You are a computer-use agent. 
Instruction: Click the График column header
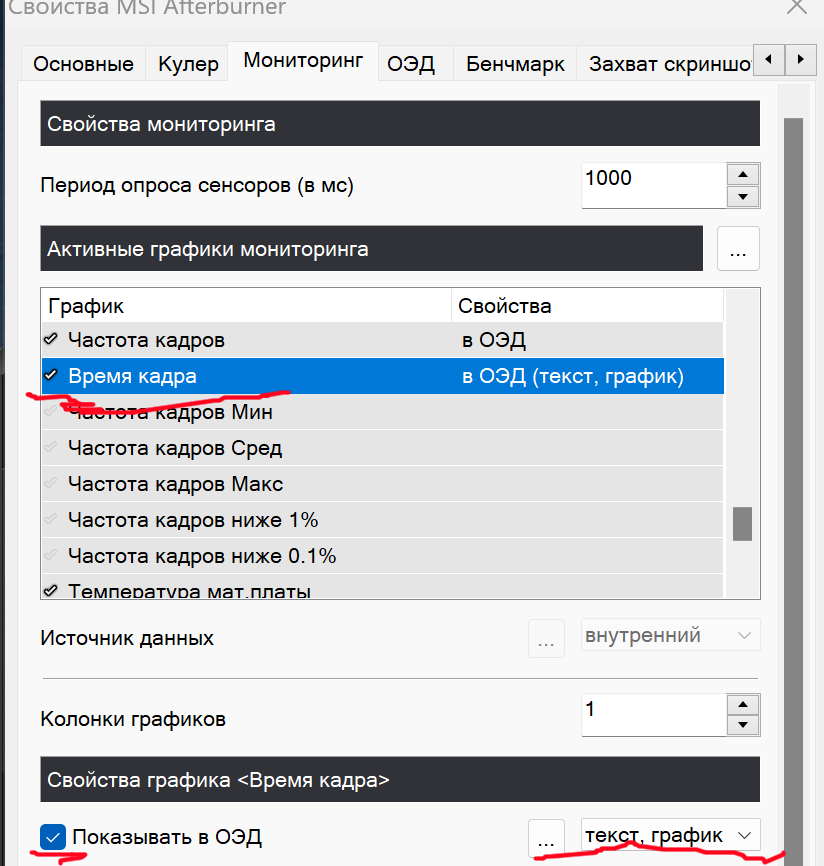tap(246, 305)
